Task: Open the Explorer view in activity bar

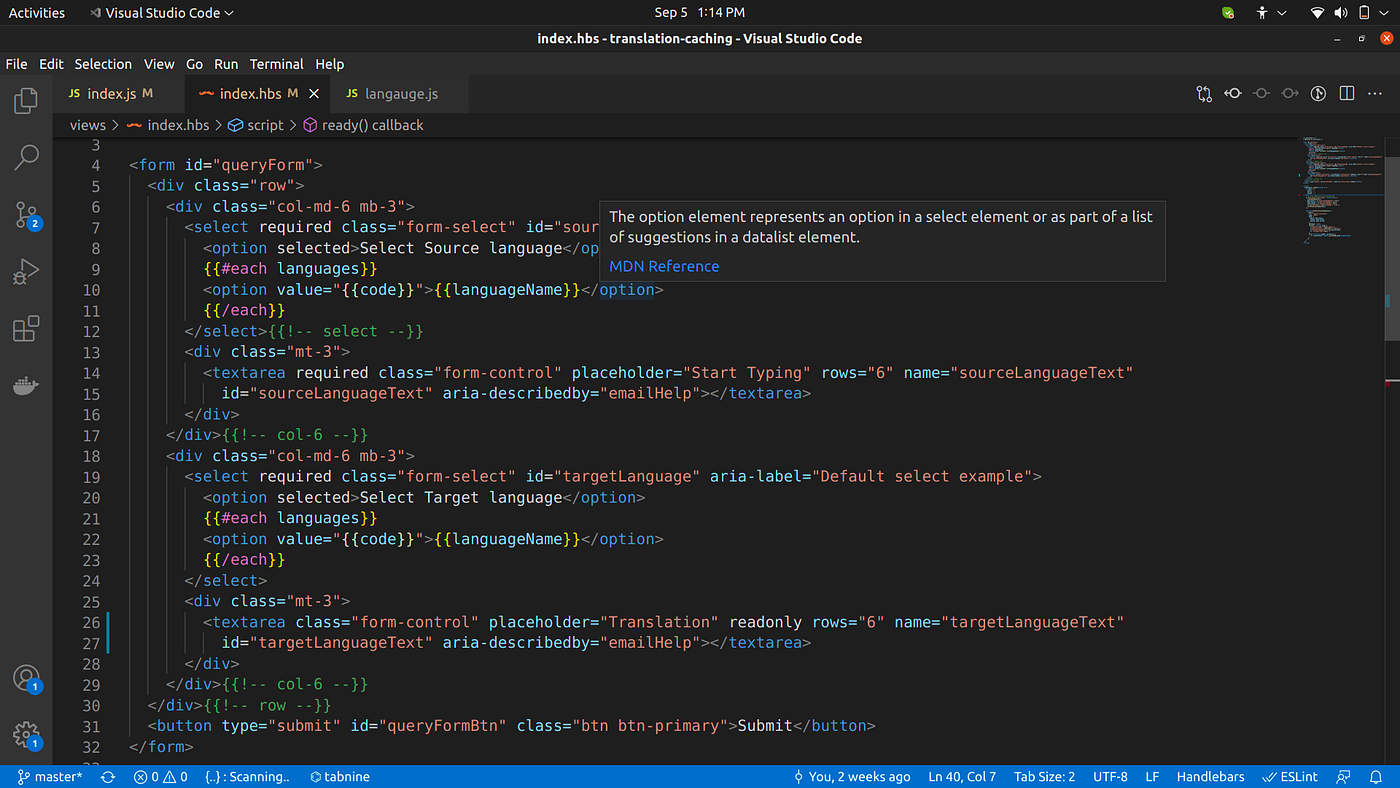Action: click(26, 100)
